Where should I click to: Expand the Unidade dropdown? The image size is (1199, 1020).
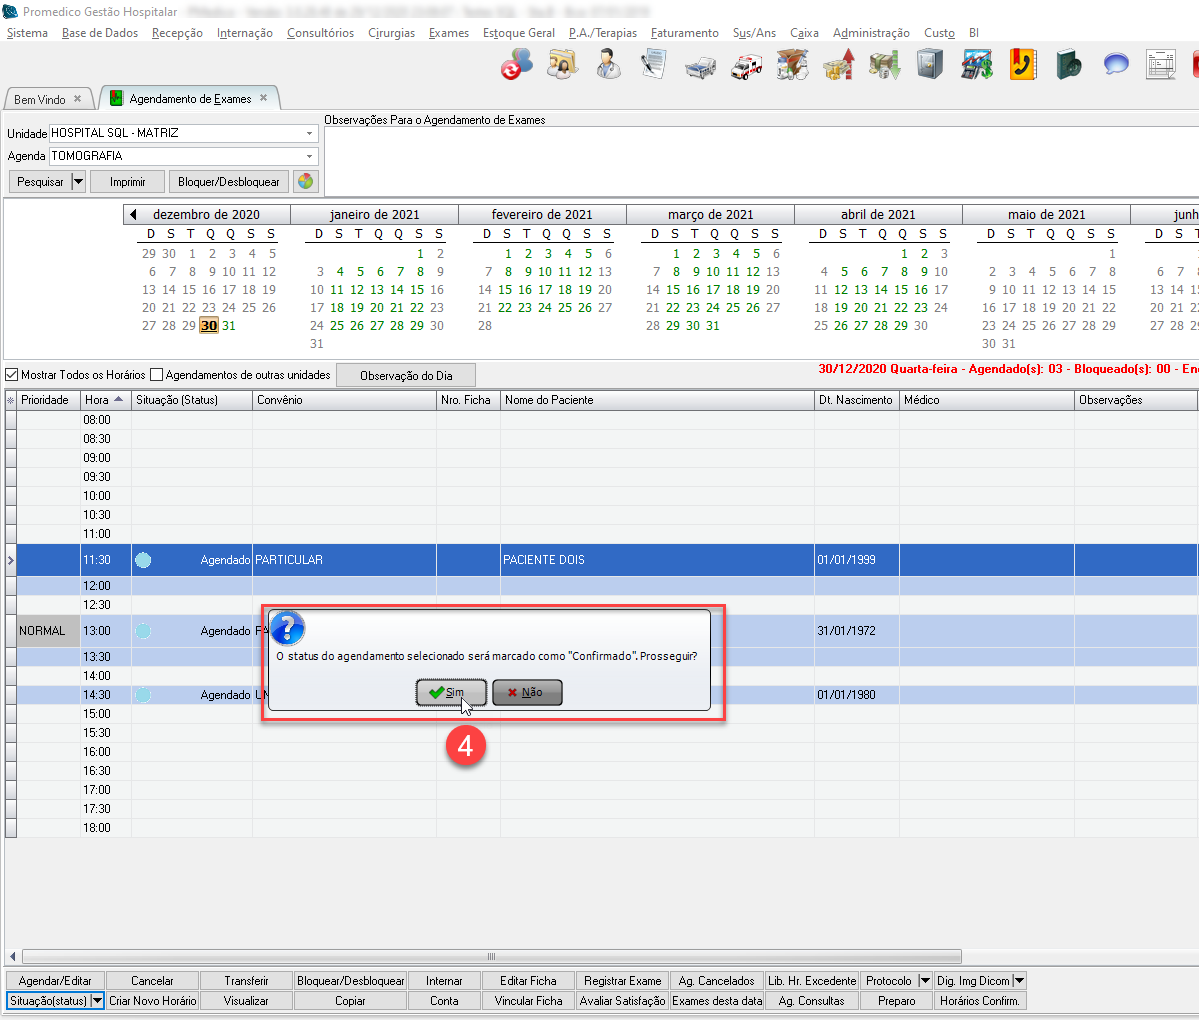[x=309, y=133]
